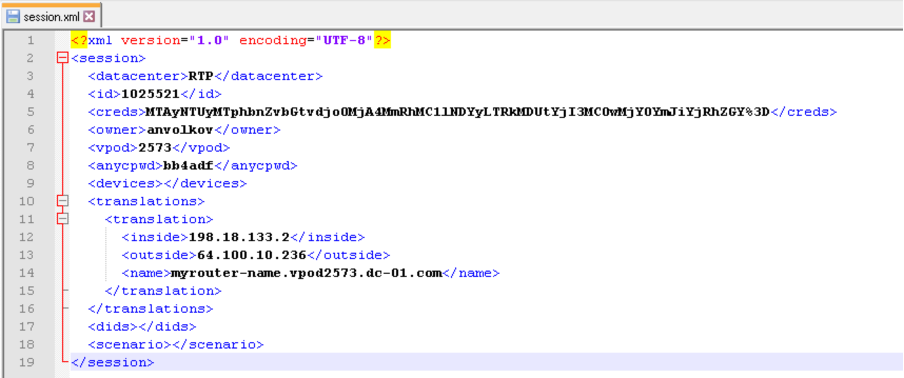Click the anycpwd value bb4adf

(189, 165)
